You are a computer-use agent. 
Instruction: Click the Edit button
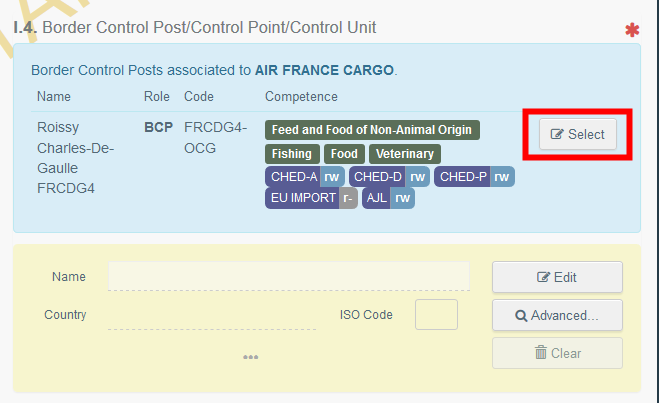click(x=557, y=277)
